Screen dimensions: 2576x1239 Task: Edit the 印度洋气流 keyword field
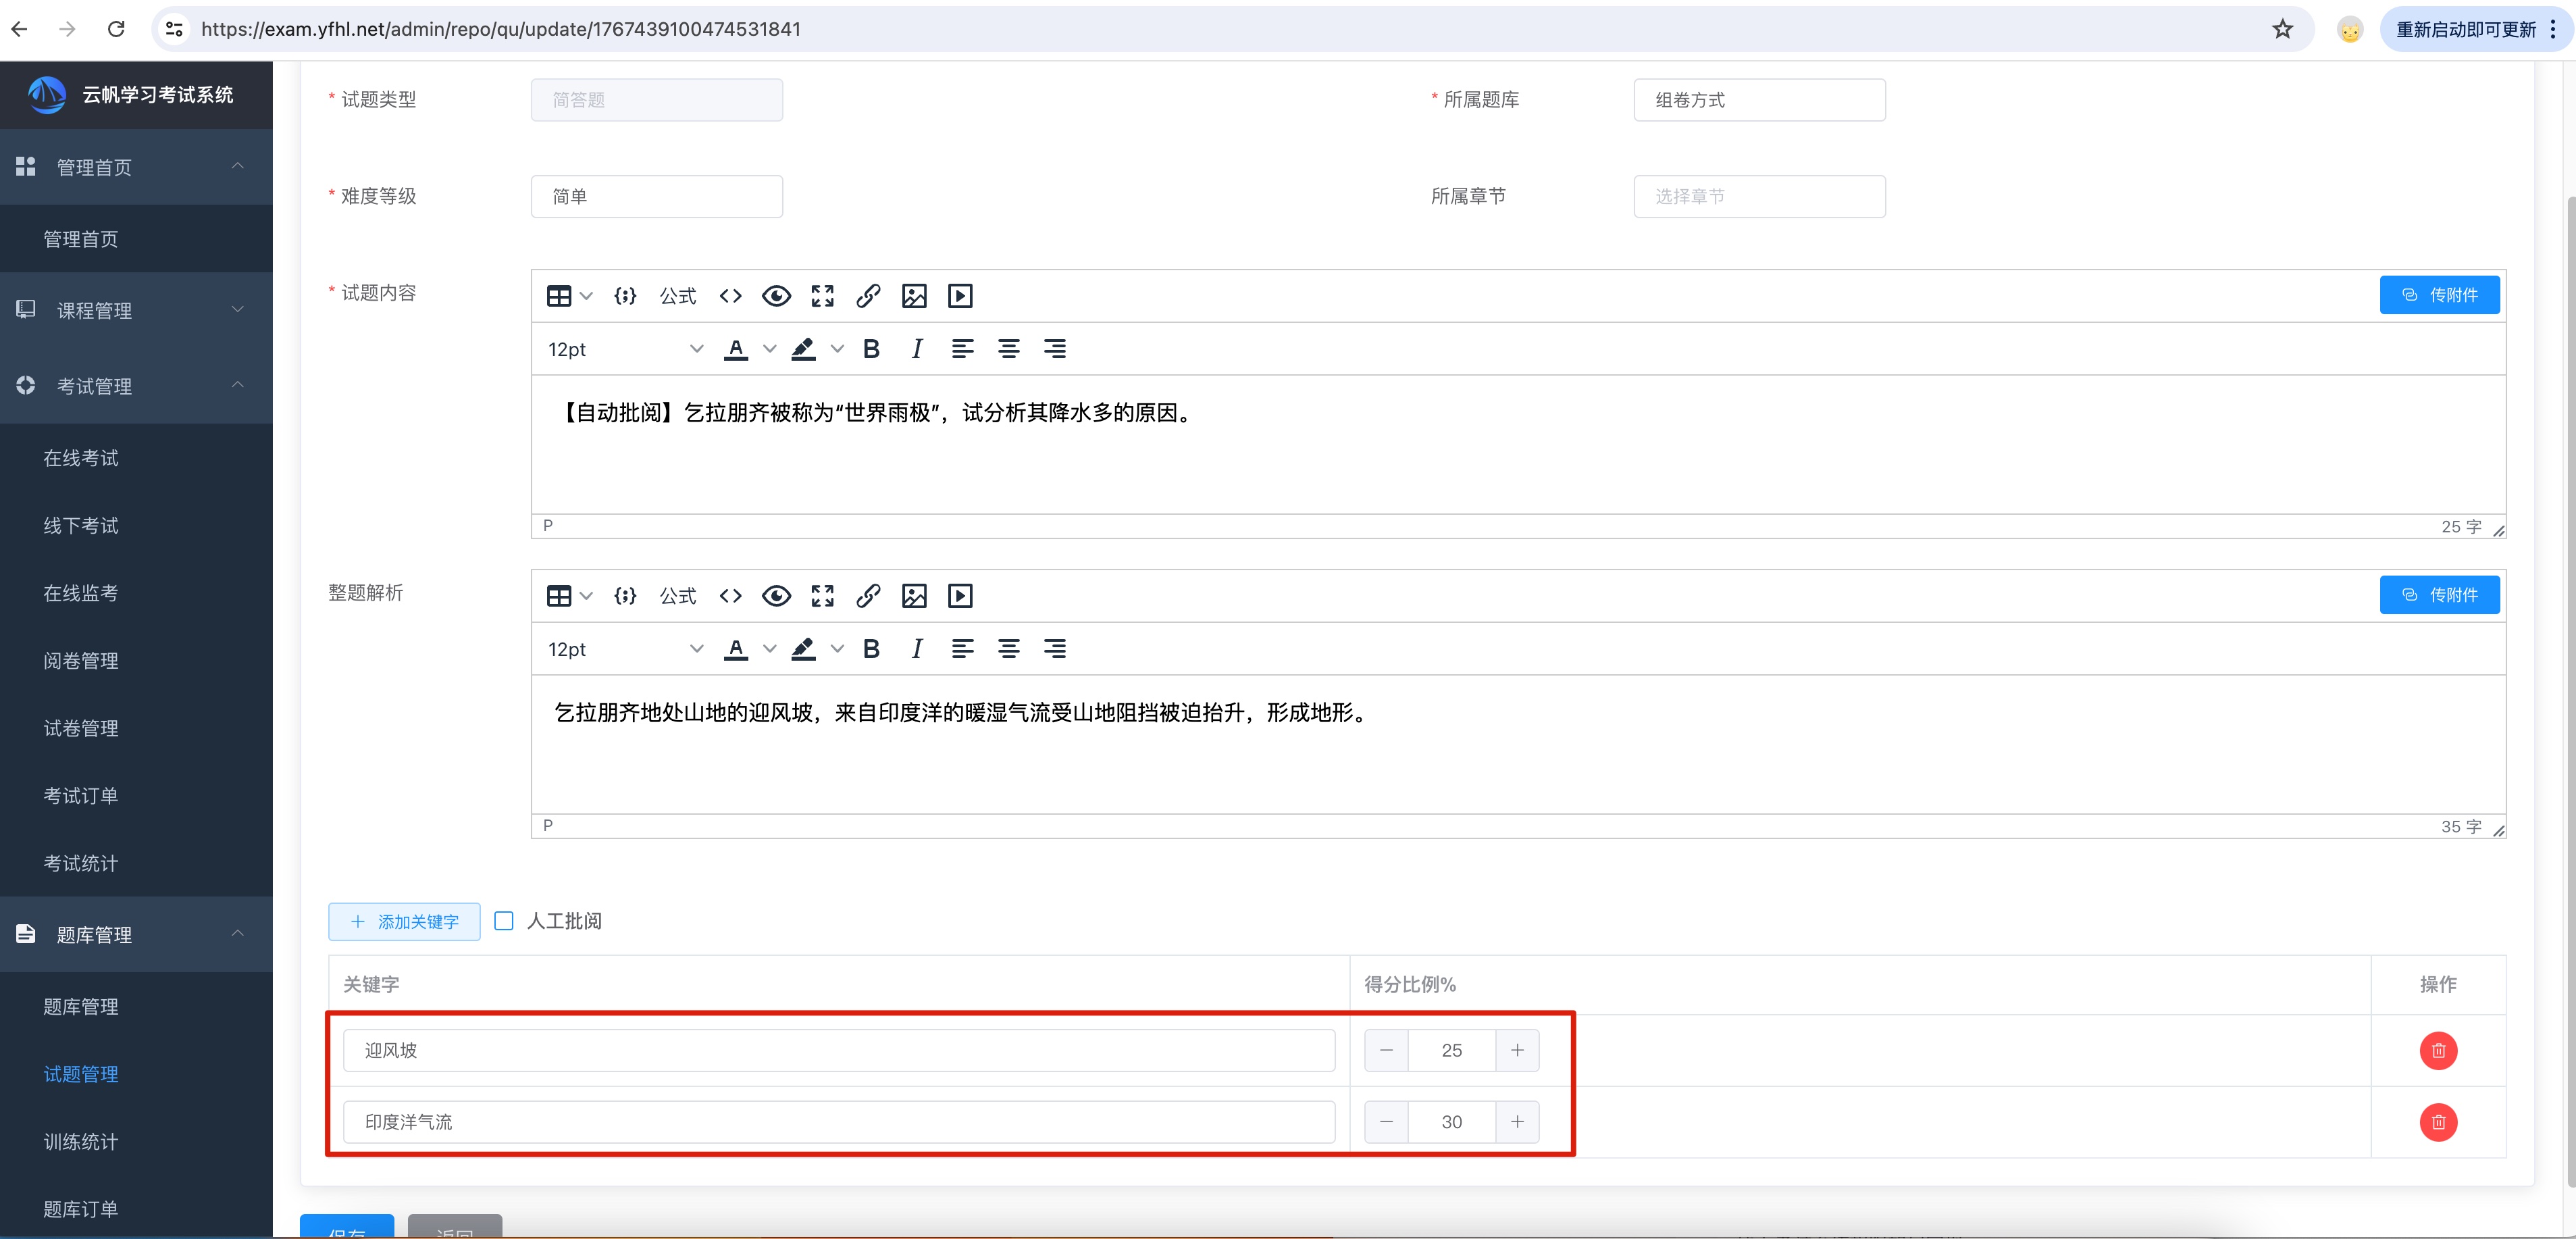(839, 1122)
